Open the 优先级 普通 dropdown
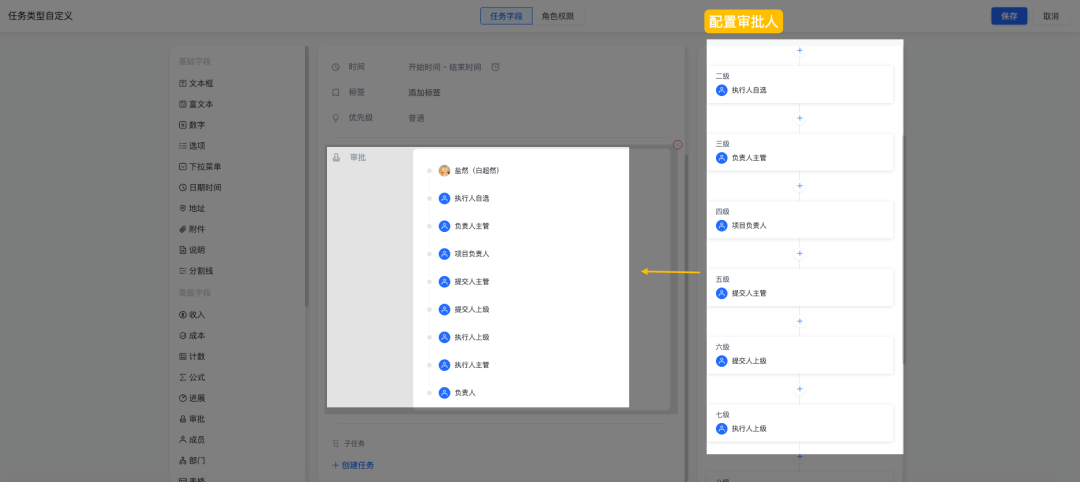 coord(416,118)
